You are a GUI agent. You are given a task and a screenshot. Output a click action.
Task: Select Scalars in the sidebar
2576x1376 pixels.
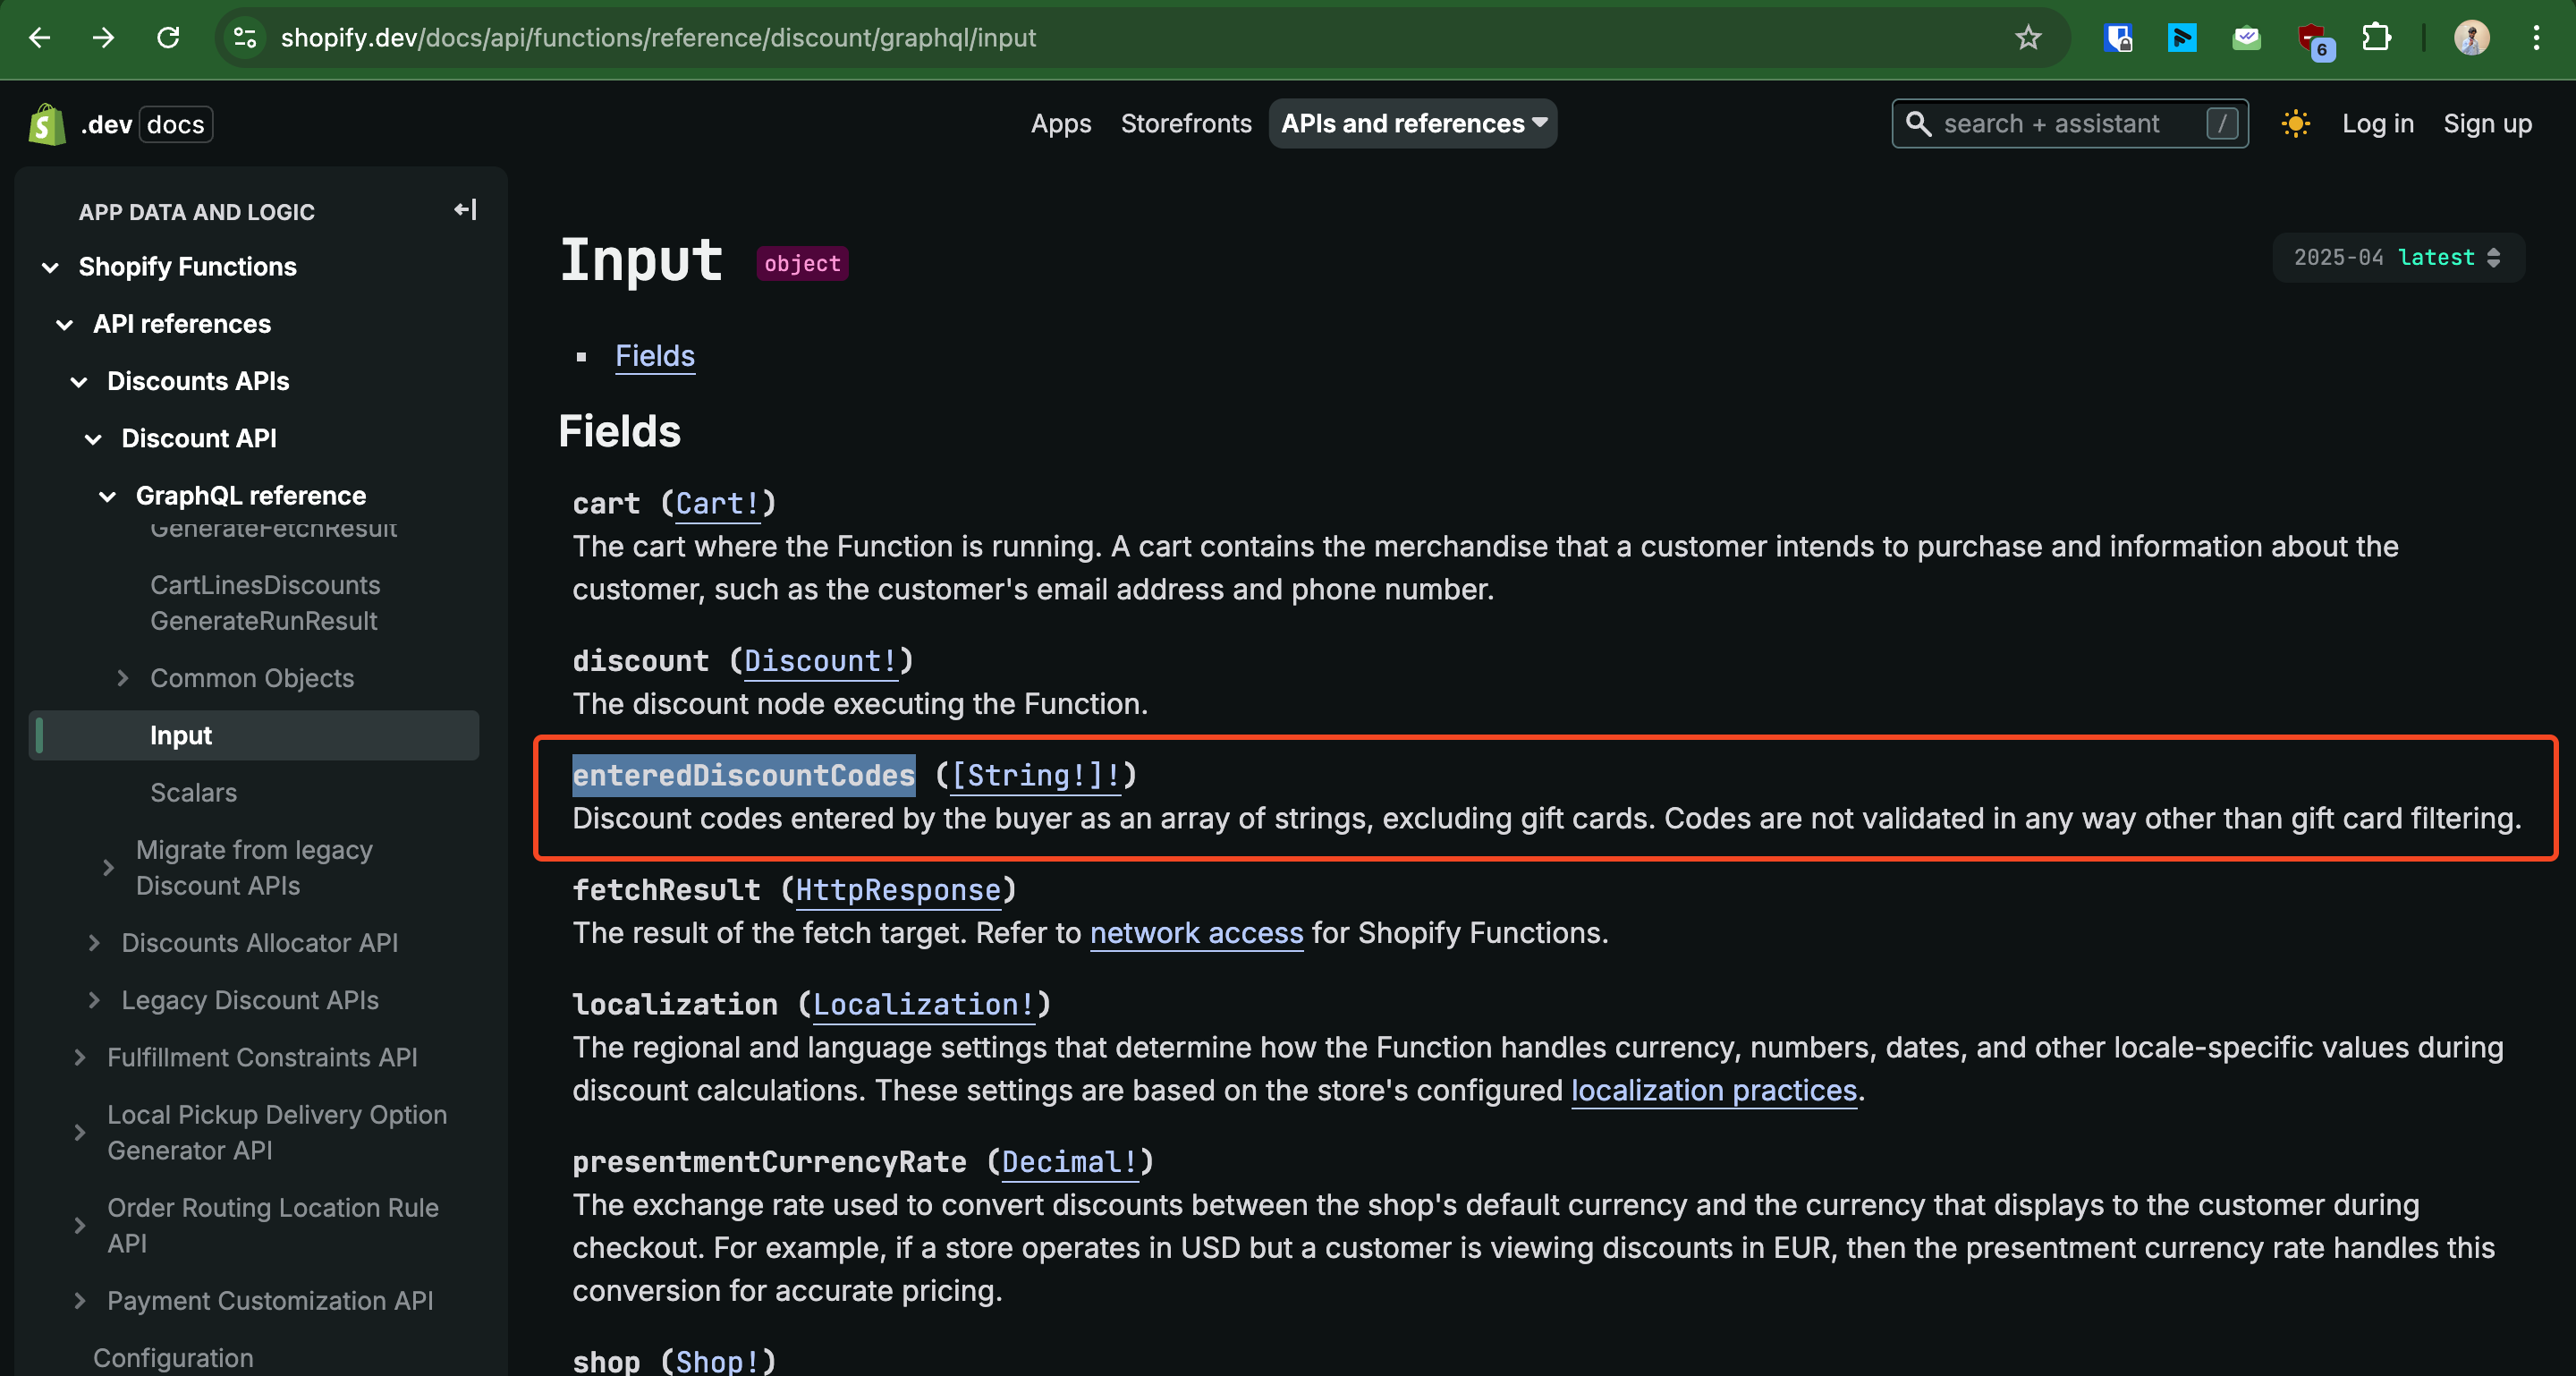(193, 793)
